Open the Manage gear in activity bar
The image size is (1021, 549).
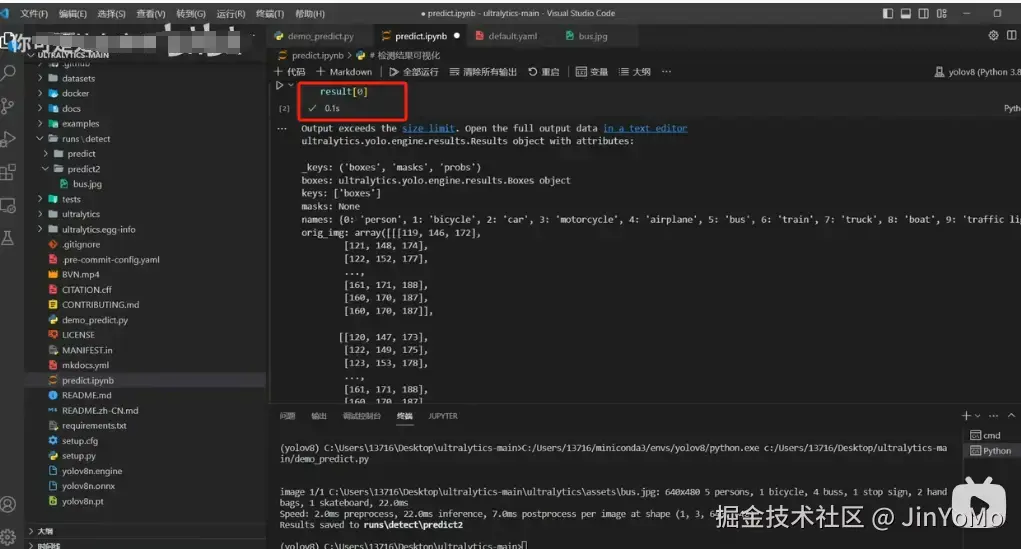click(x=8, y=537)
